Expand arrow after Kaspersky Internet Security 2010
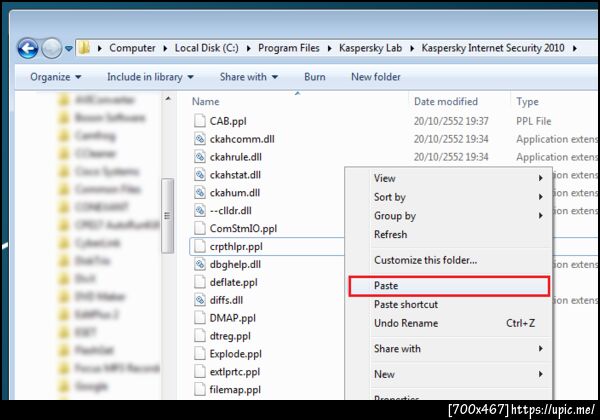 pyautogui.click(x=574, y=49)
